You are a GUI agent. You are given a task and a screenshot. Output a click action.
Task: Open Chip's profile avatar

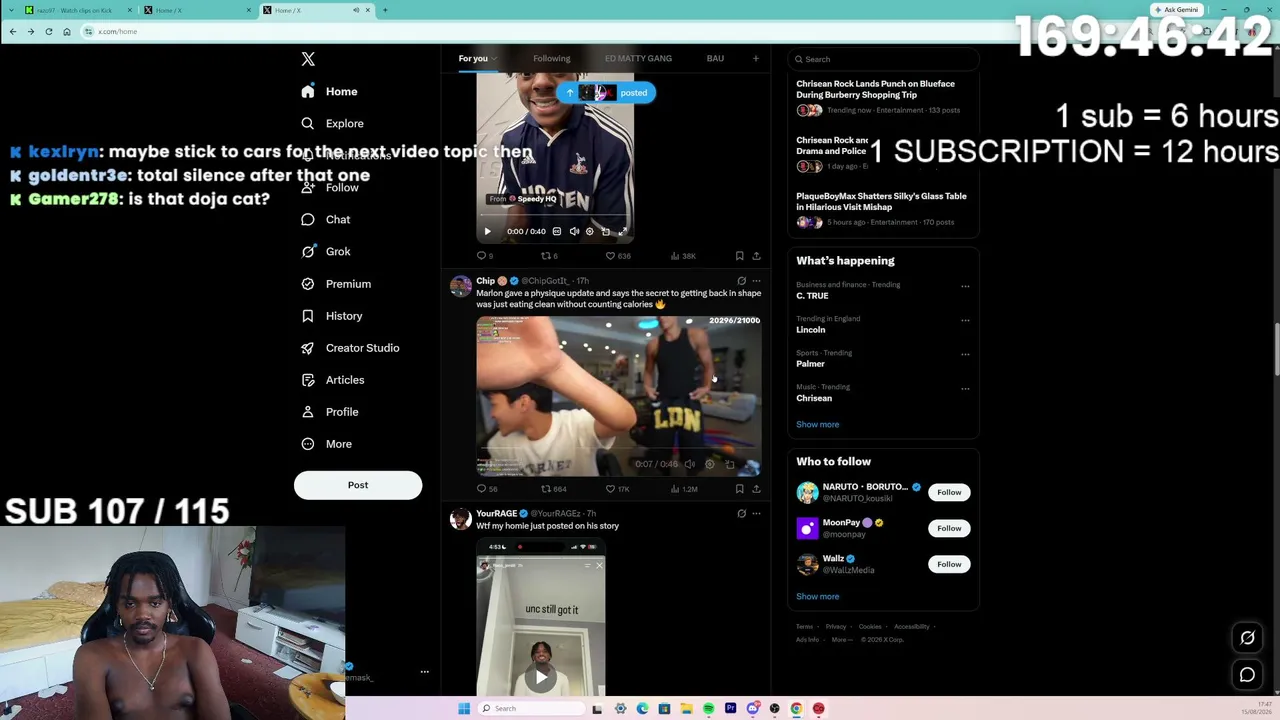[x=461, y=286]
